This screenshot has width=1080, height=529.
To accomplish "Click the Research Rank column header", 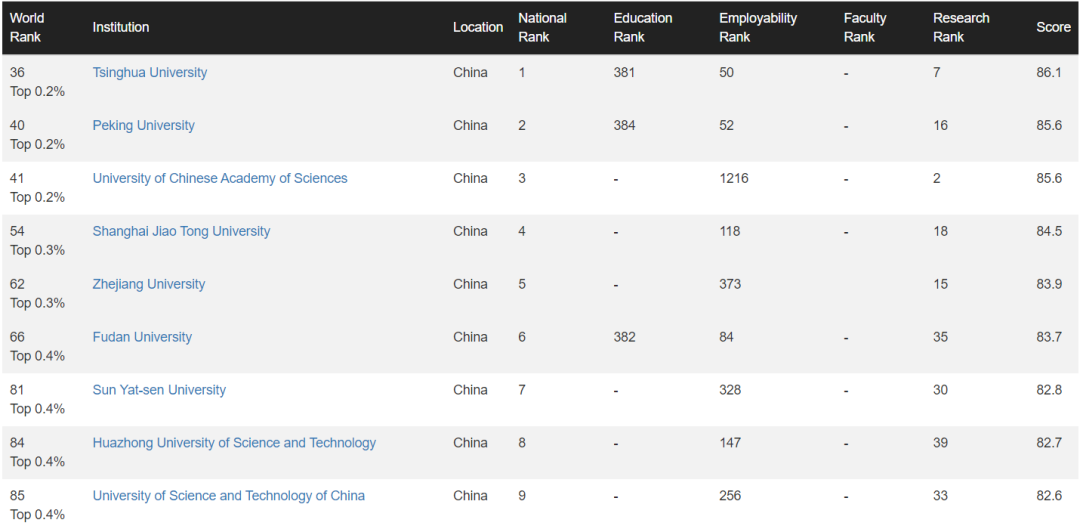I will click(961, 28).
